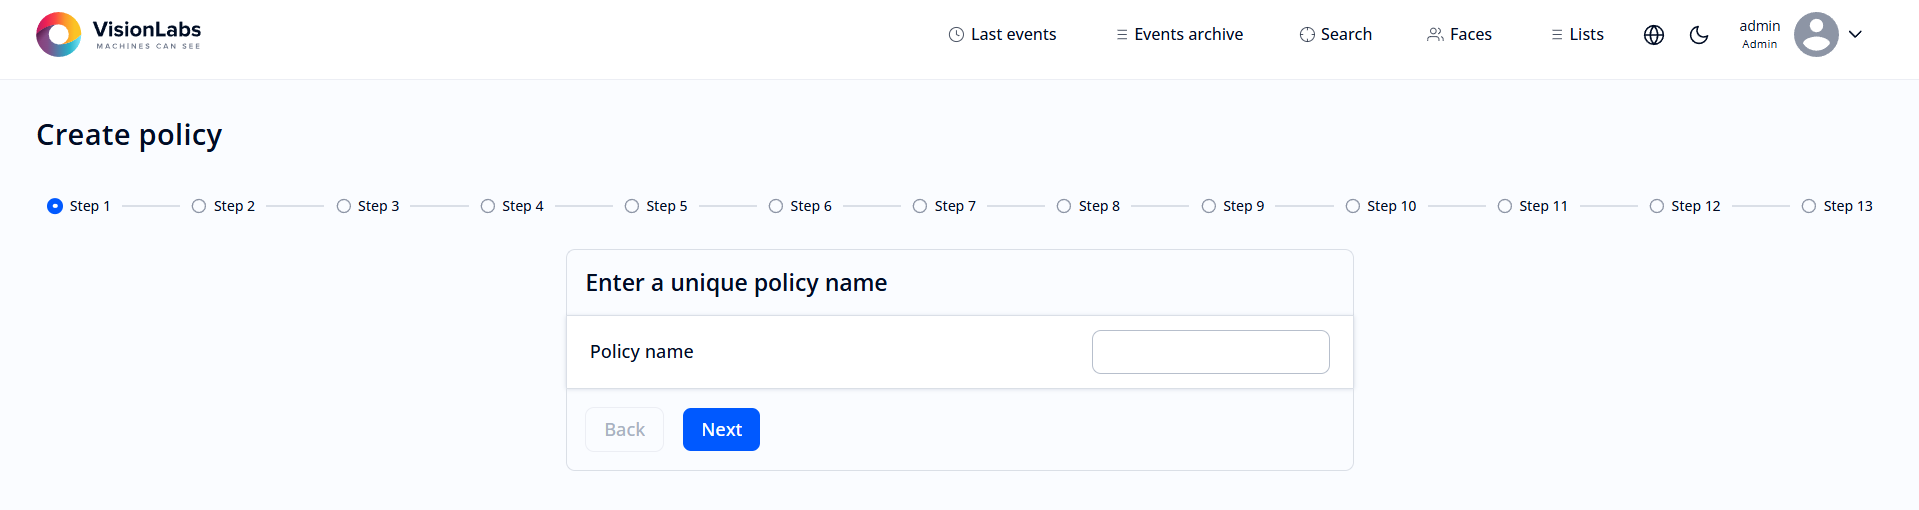Click the clock icon beside Last events
Viewport: 1919px width, 510px height.
pos(956,35)
